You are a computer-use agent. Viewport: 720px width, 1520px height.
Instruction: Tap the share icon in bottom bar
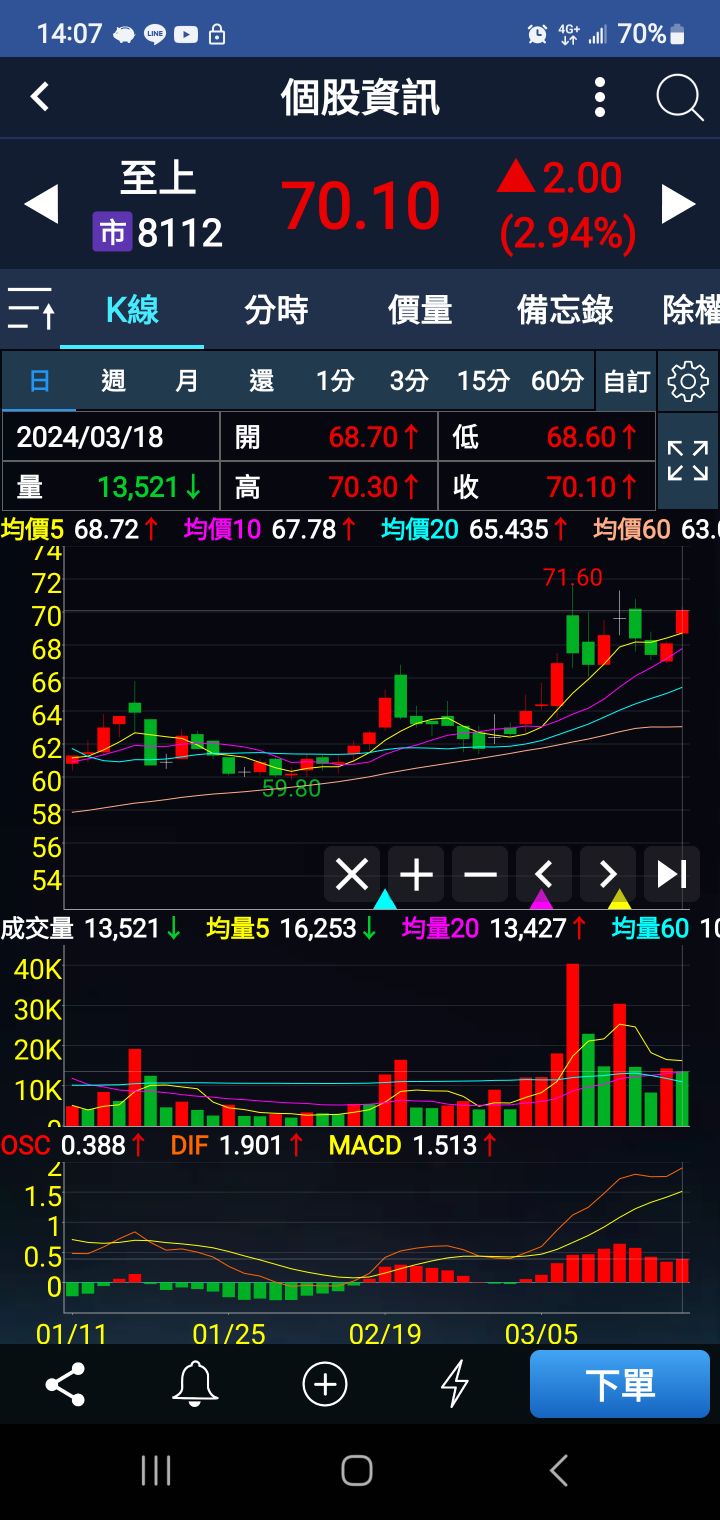(x=65, y=1385)
